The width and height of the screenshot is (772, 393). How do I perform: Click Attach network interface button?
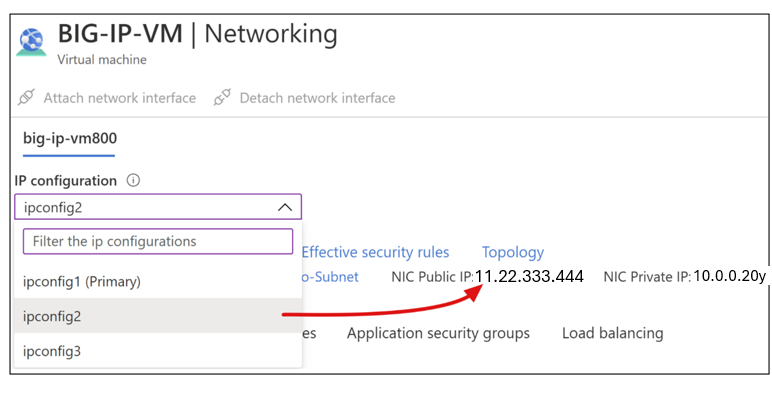tap(107, 98)
